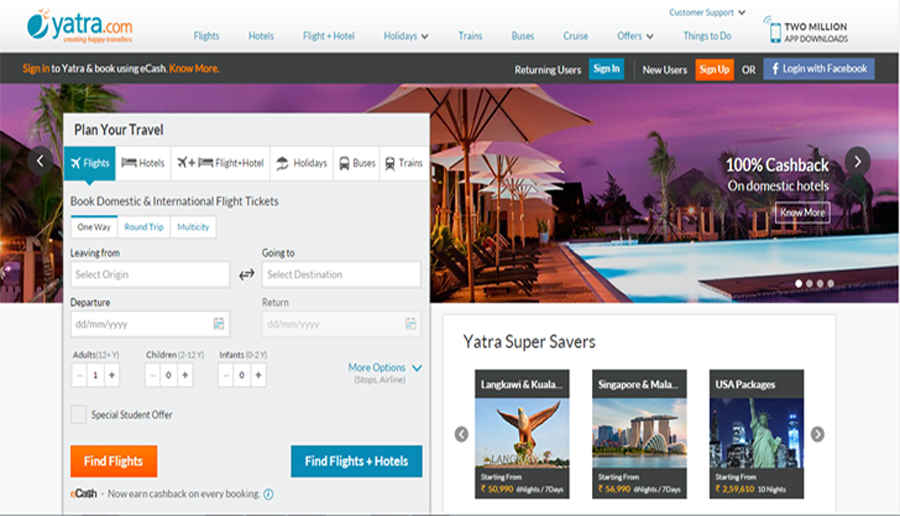900x516 pixels.
Task: Click the mobile app download icon
Action: click(774, 31)
